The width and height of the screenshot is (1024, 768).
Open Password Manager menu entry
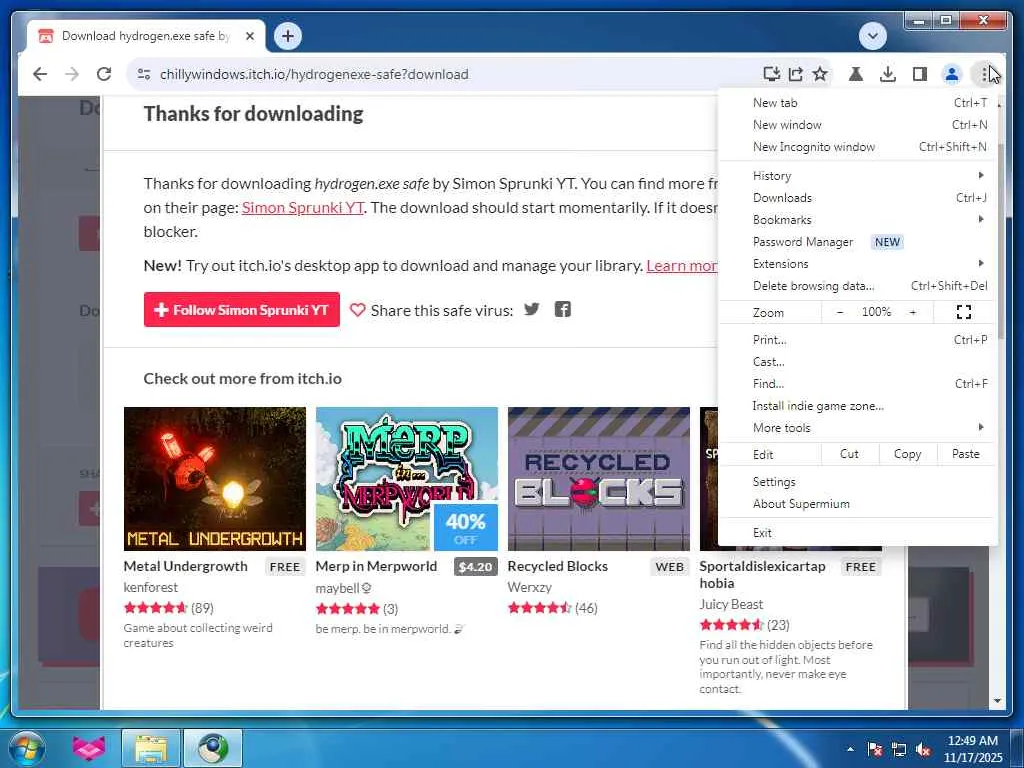857,242
